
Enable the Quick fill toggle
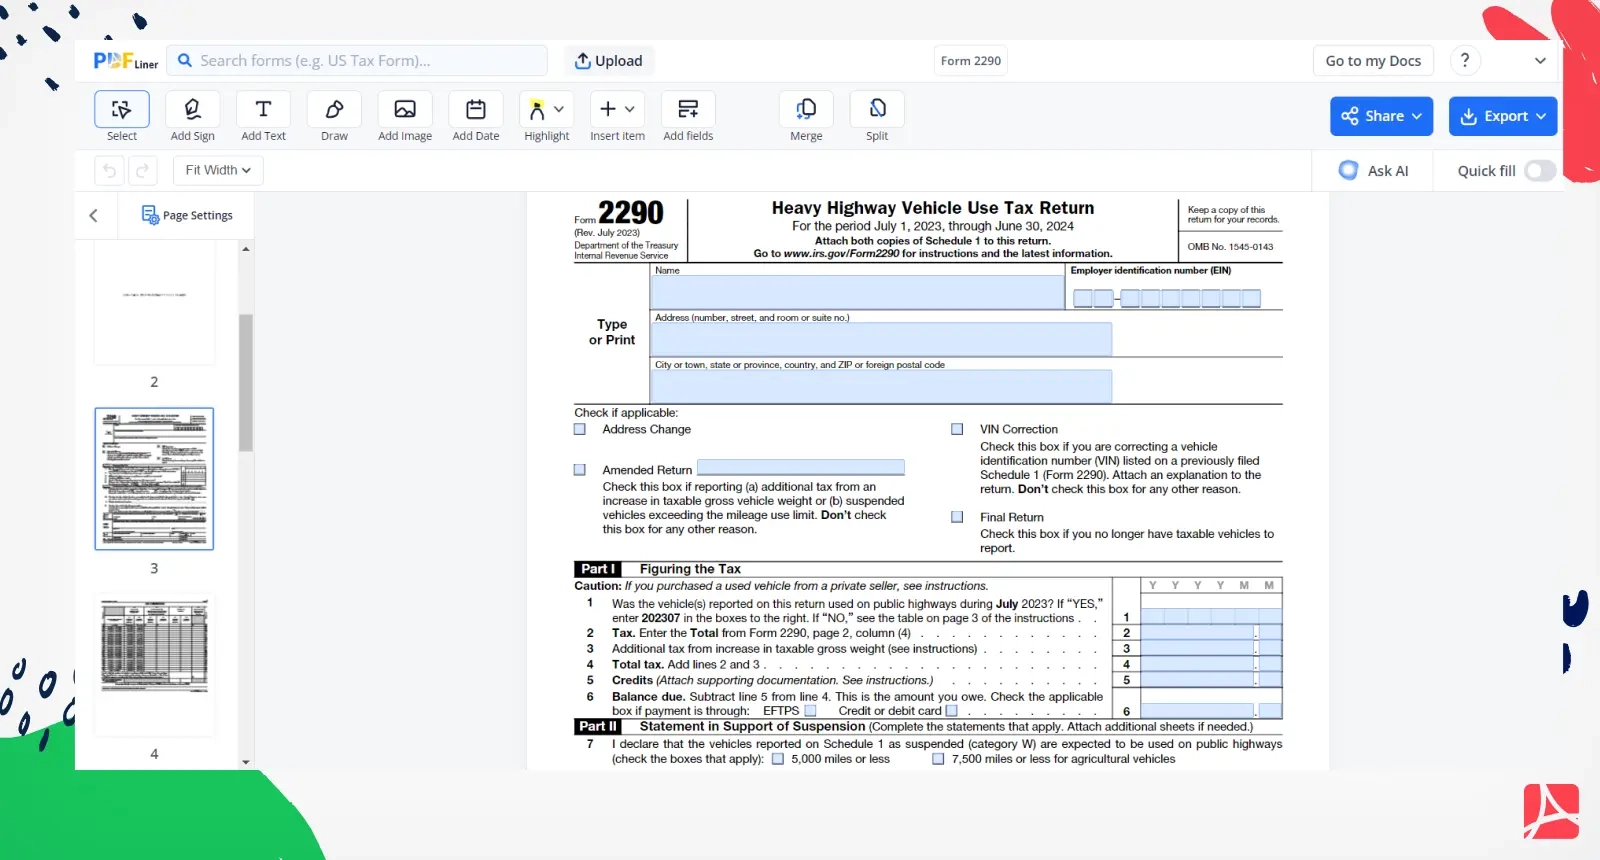tap(1539, 171)
